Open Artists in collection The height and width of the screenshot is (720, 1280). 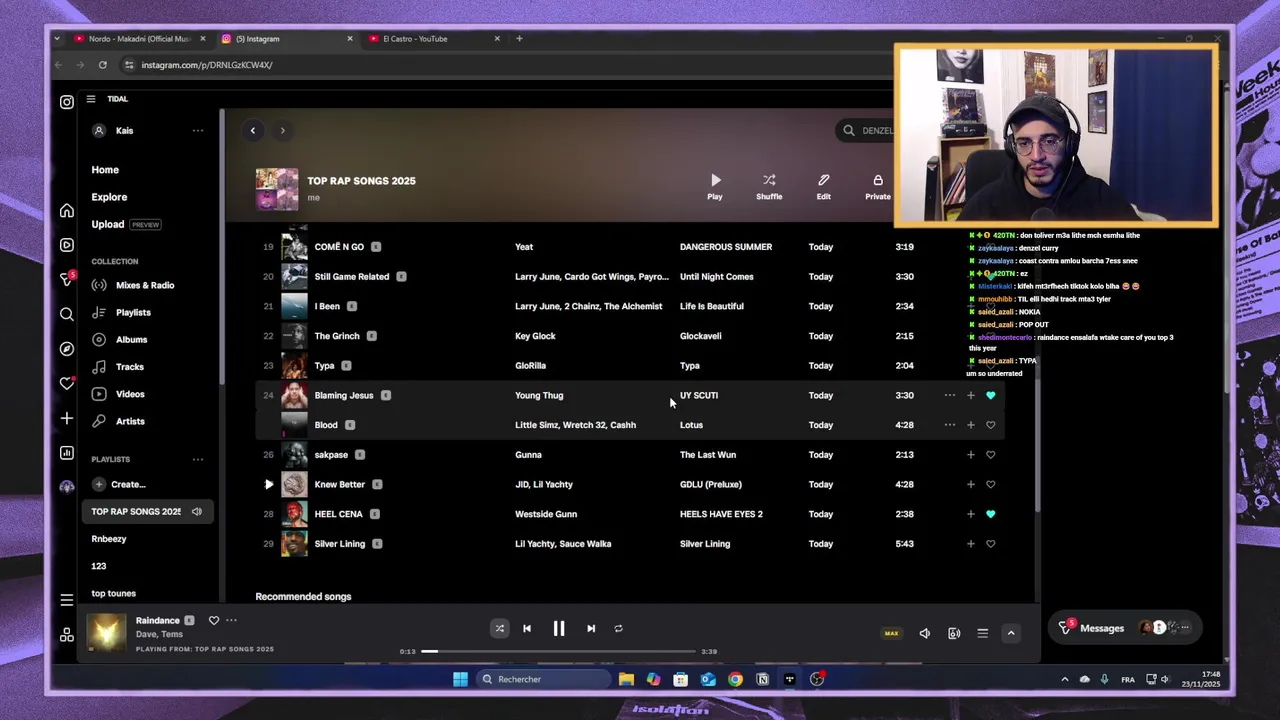tap(130, 421)
